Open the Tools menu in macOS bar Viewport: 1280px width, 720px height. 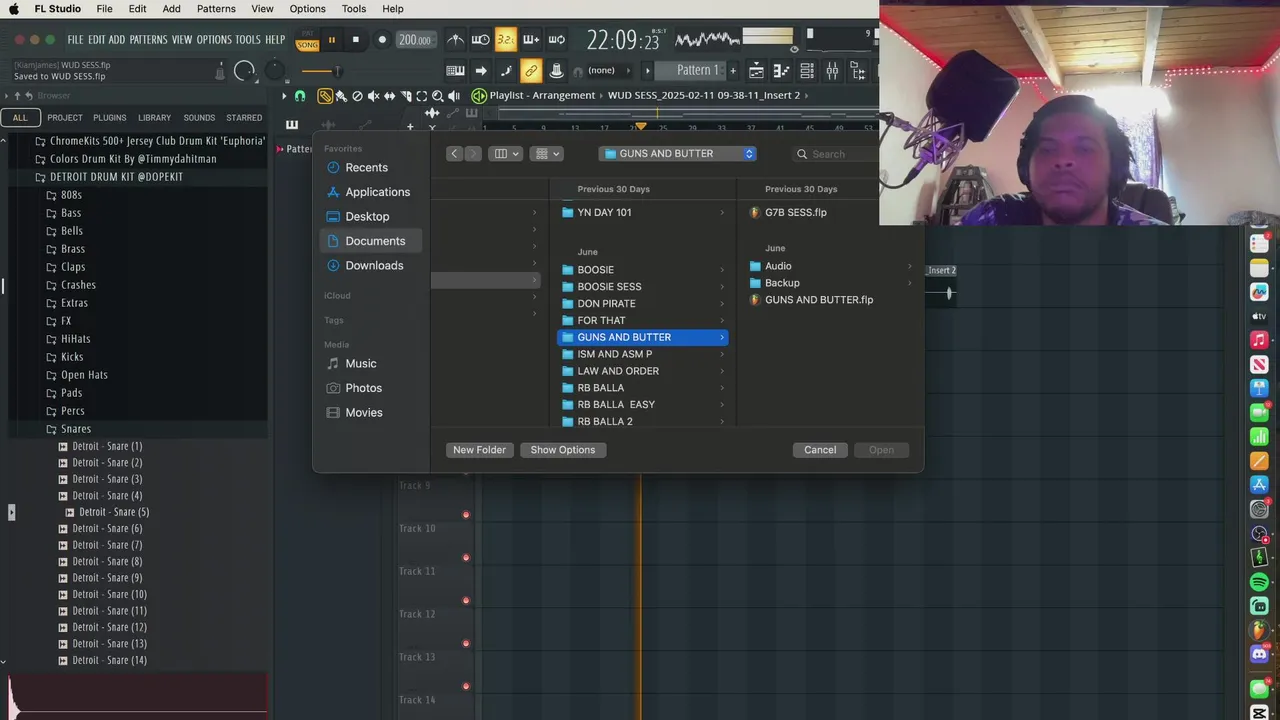[x=354, y=9]
